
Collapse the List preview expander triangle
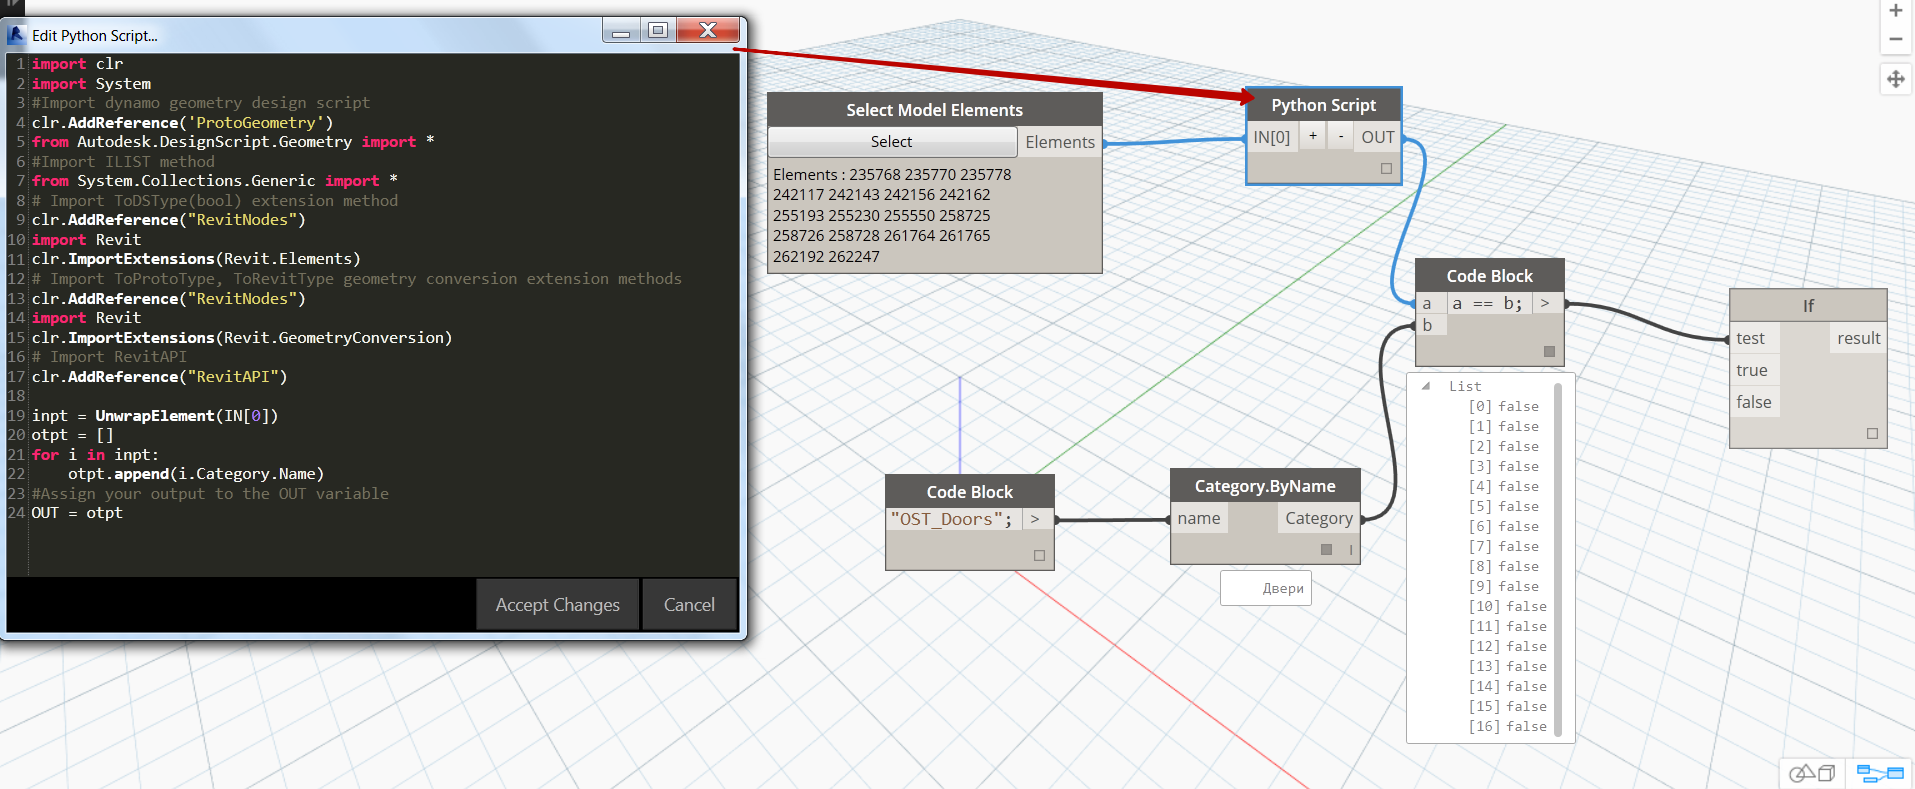tap(1426, 386)
